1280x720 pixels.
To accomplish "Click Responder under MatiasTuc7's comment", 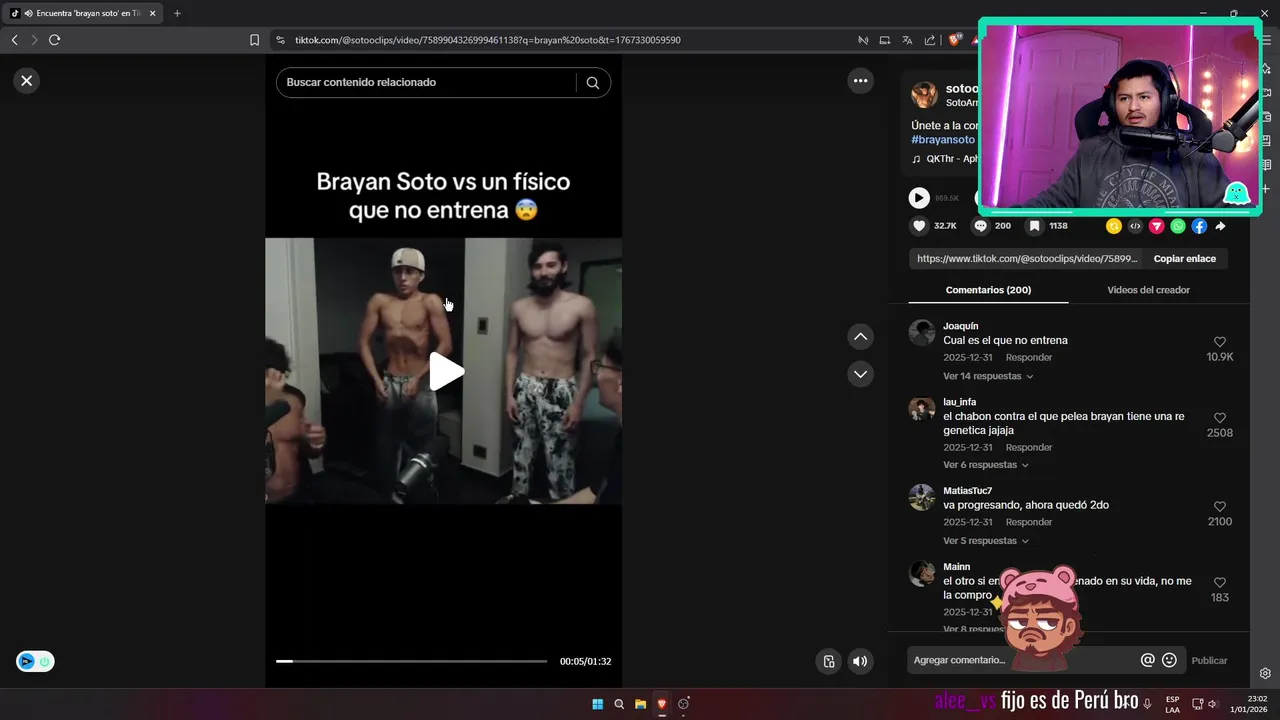I will point(1029,522).
